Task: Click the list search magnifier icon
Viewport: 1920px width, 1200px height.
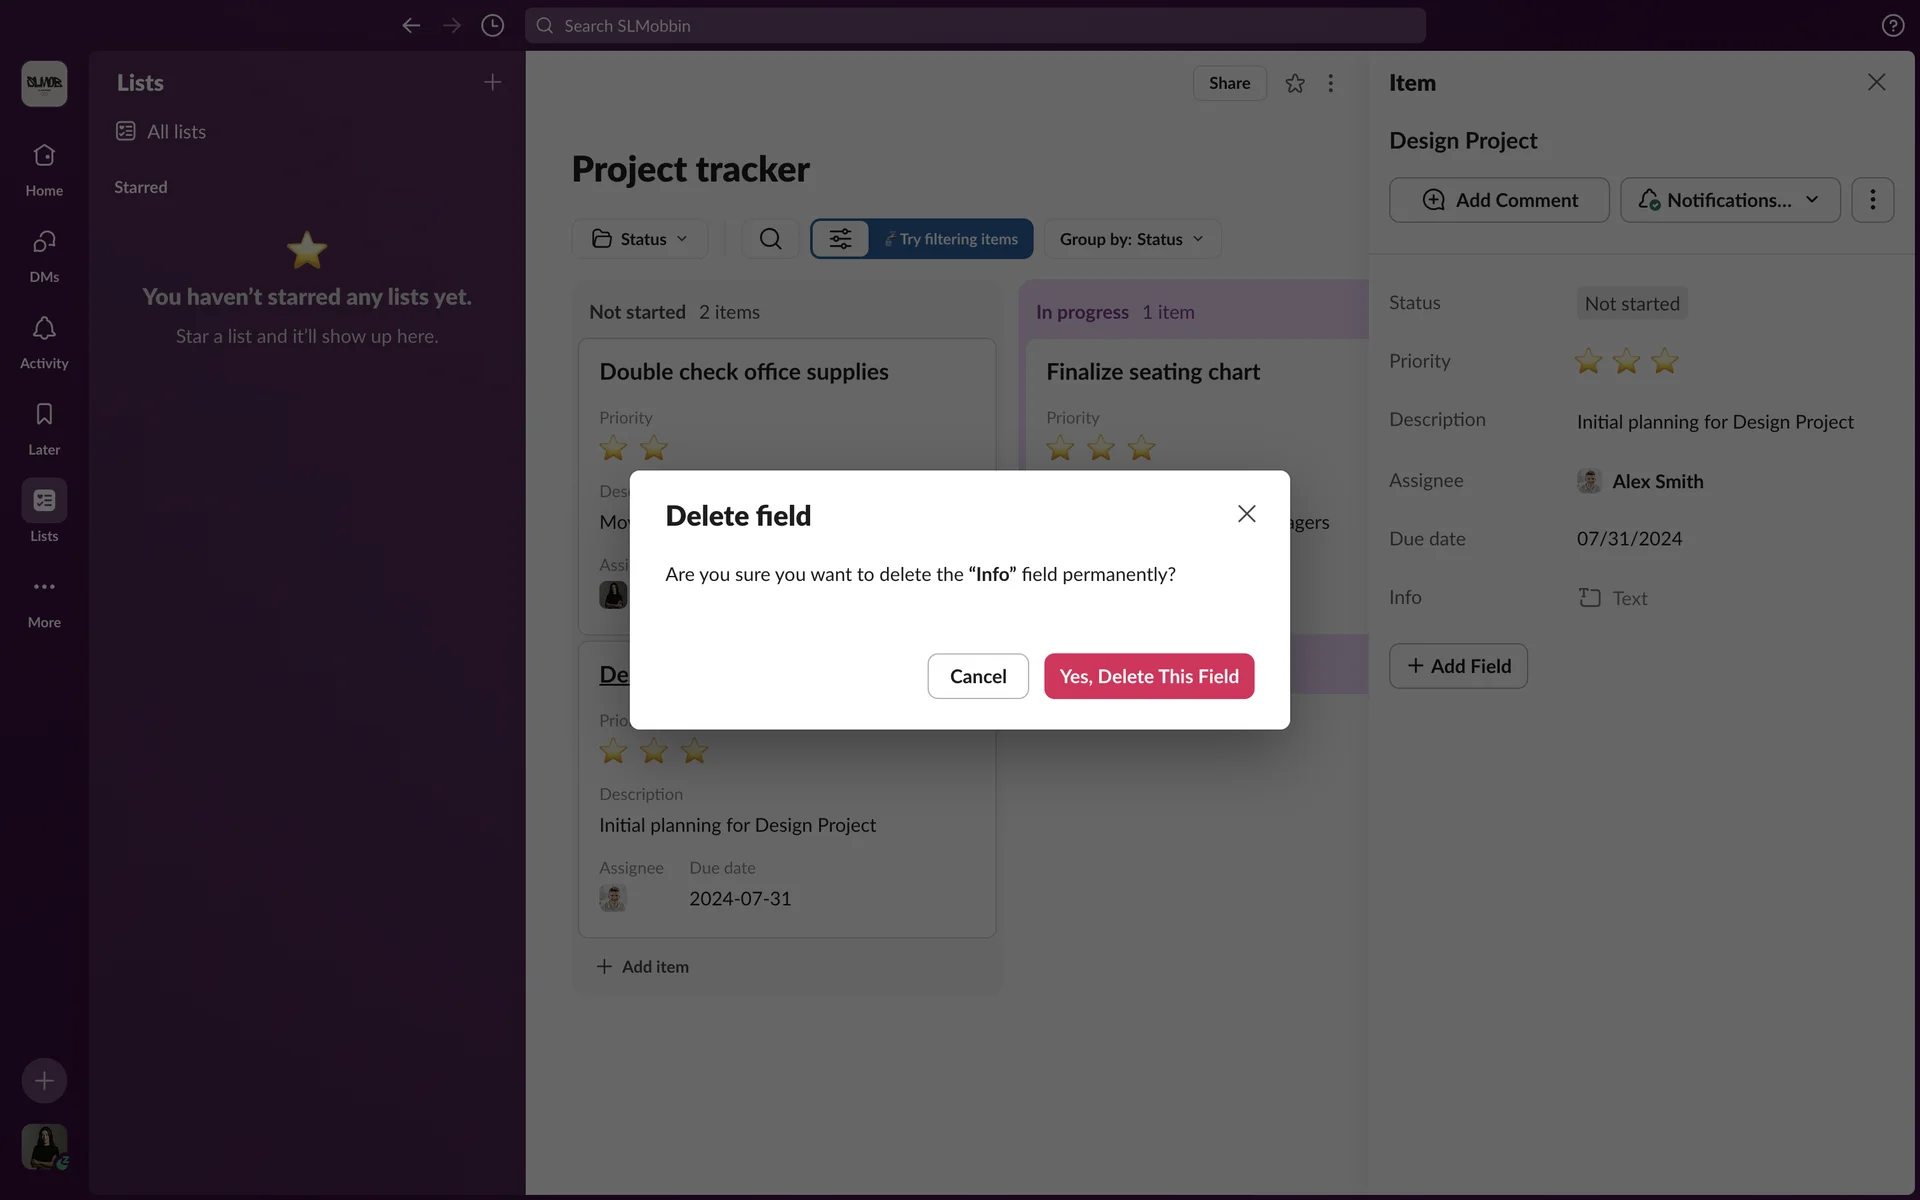Action: coord(770,239)
